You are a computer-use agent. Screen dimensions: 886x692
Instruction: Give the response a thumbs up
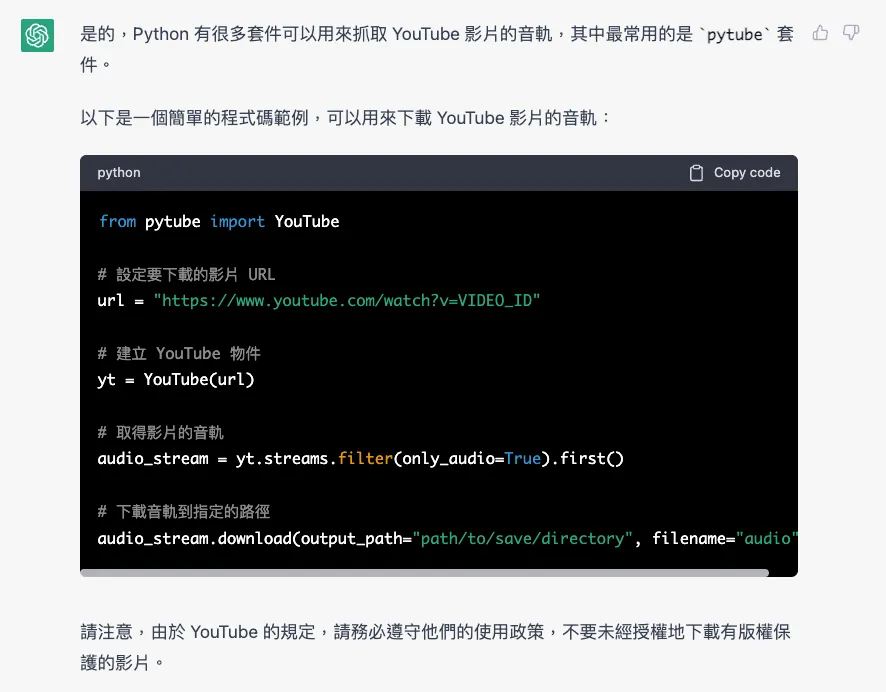coord(820,33)
